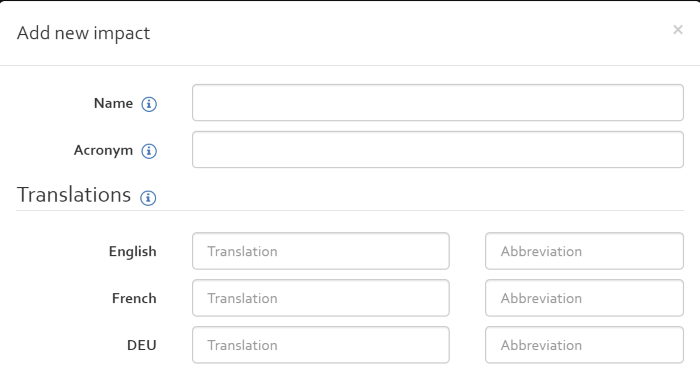Click the Name field label

(x=113, y=103)
